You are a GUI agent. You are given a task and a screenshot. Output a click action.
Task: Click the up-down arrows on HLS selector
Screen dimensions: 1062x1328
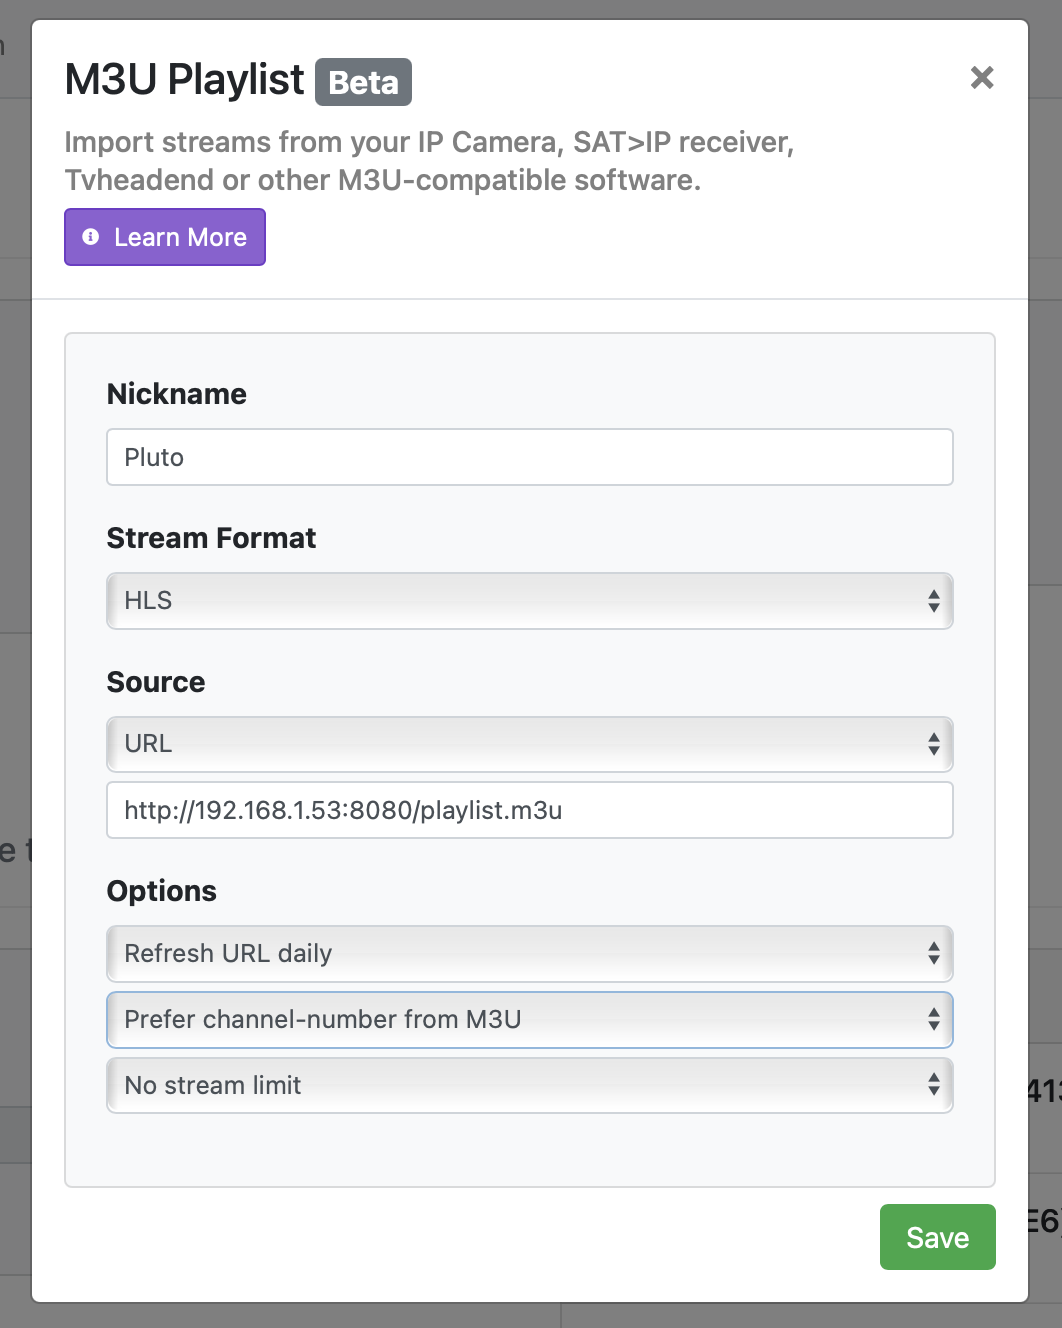pos(933,601)
